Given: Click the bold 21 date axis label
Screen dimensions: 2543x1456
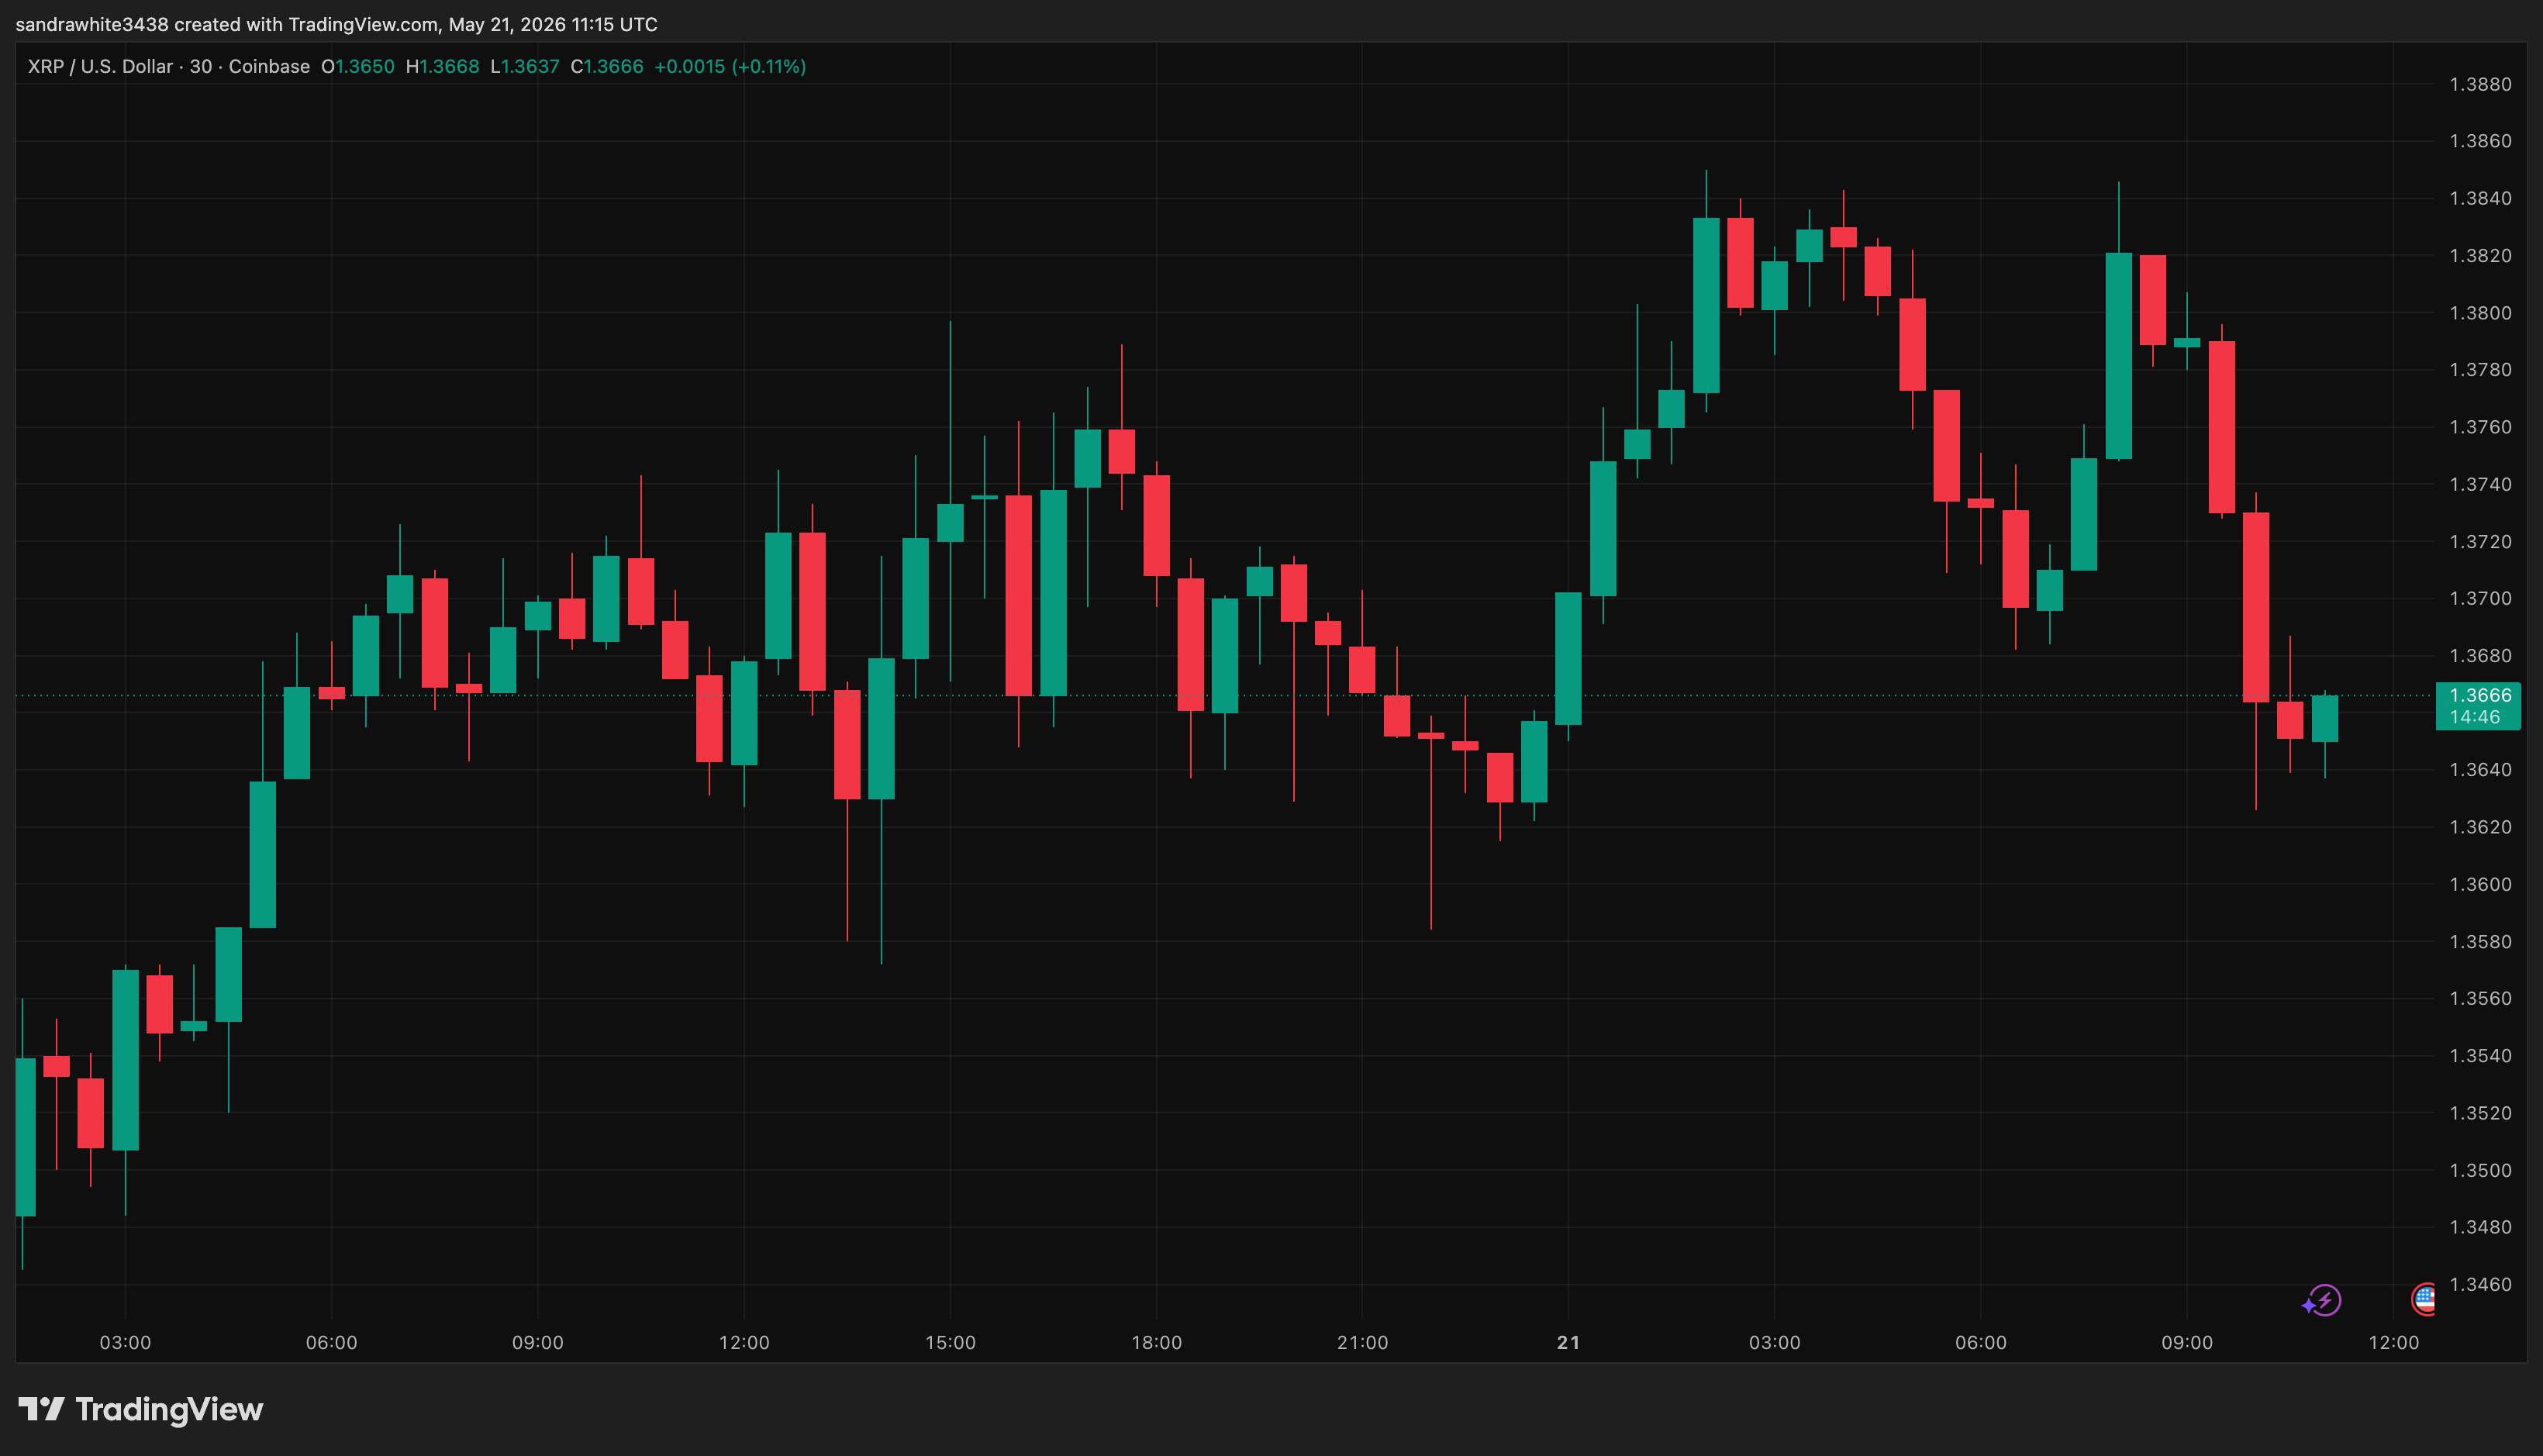Looking at the screenshot, I should tap(1568, 1343).
